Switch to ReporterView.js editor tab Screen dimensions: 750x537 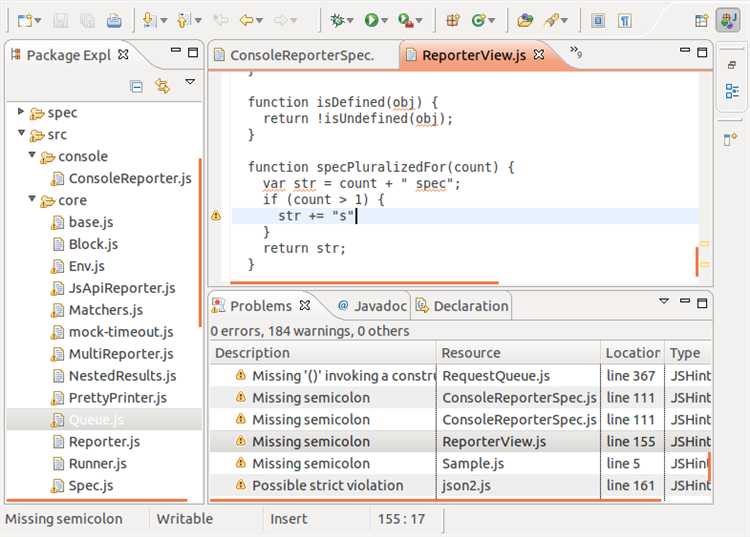474,55
